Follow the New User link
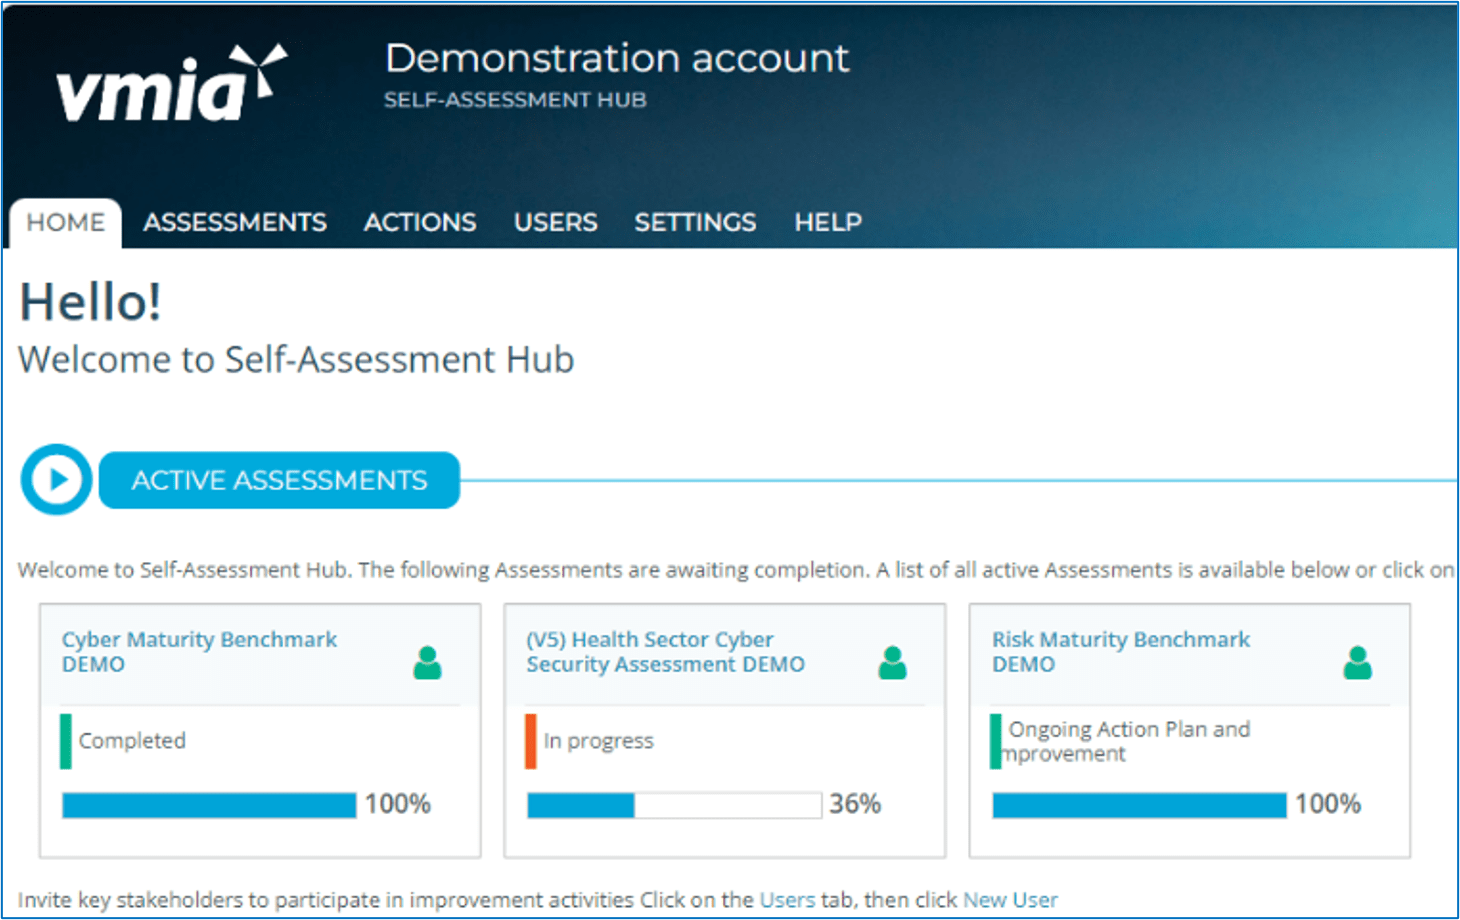 (1010, 900)
